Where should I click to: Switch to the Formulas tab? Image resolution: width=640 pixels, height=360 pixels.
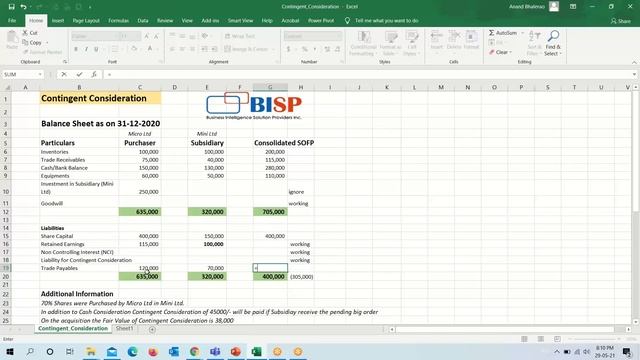(x=118, y=20)
